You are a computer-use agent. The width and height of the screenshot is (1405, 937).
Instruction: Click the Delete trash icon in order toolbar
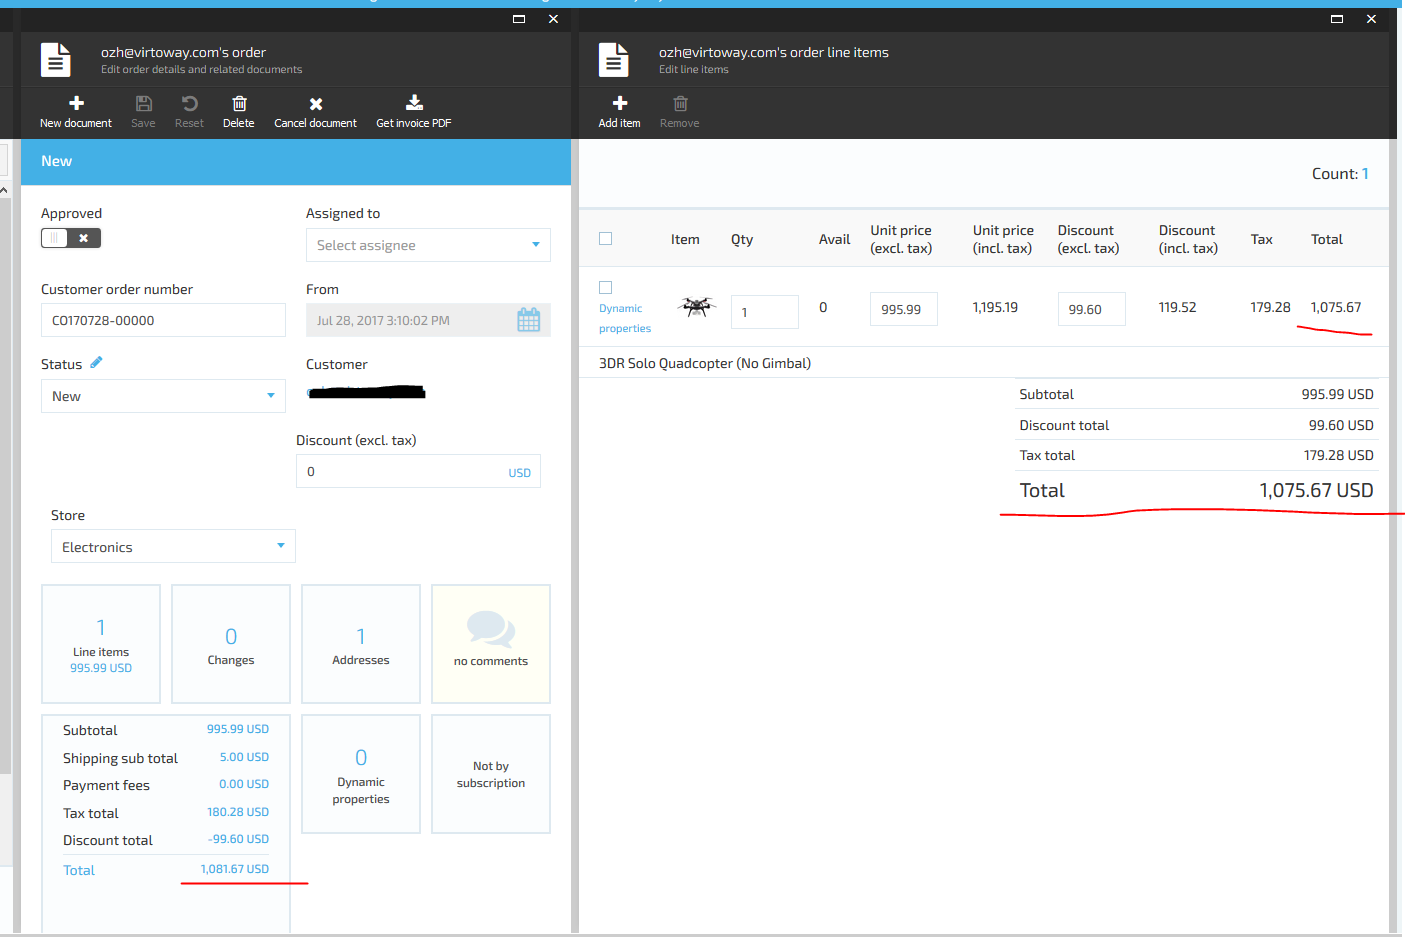click(239, 103)
